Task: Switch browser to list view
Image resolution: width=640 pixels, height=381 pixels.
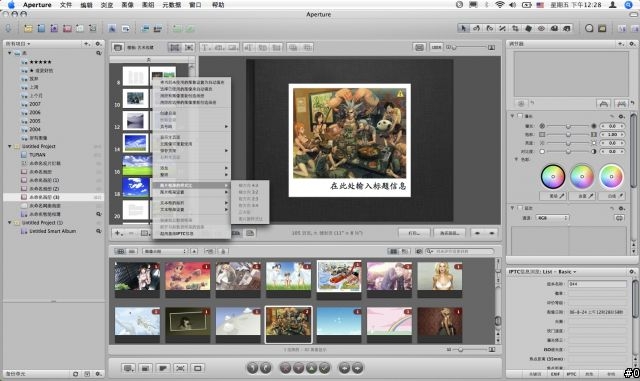Action: pos(132,251)
